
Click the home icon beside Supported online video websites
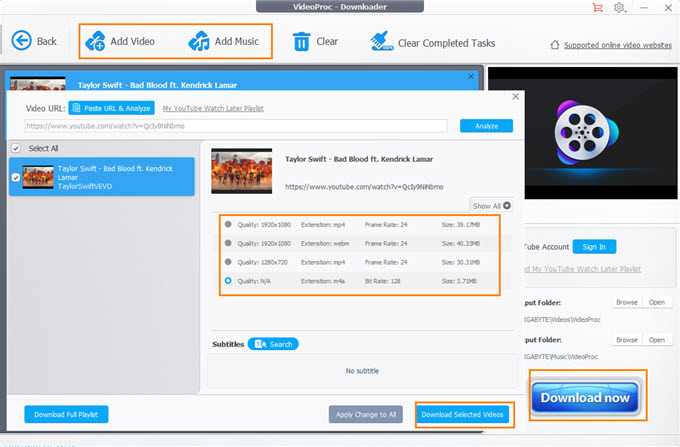555,45
